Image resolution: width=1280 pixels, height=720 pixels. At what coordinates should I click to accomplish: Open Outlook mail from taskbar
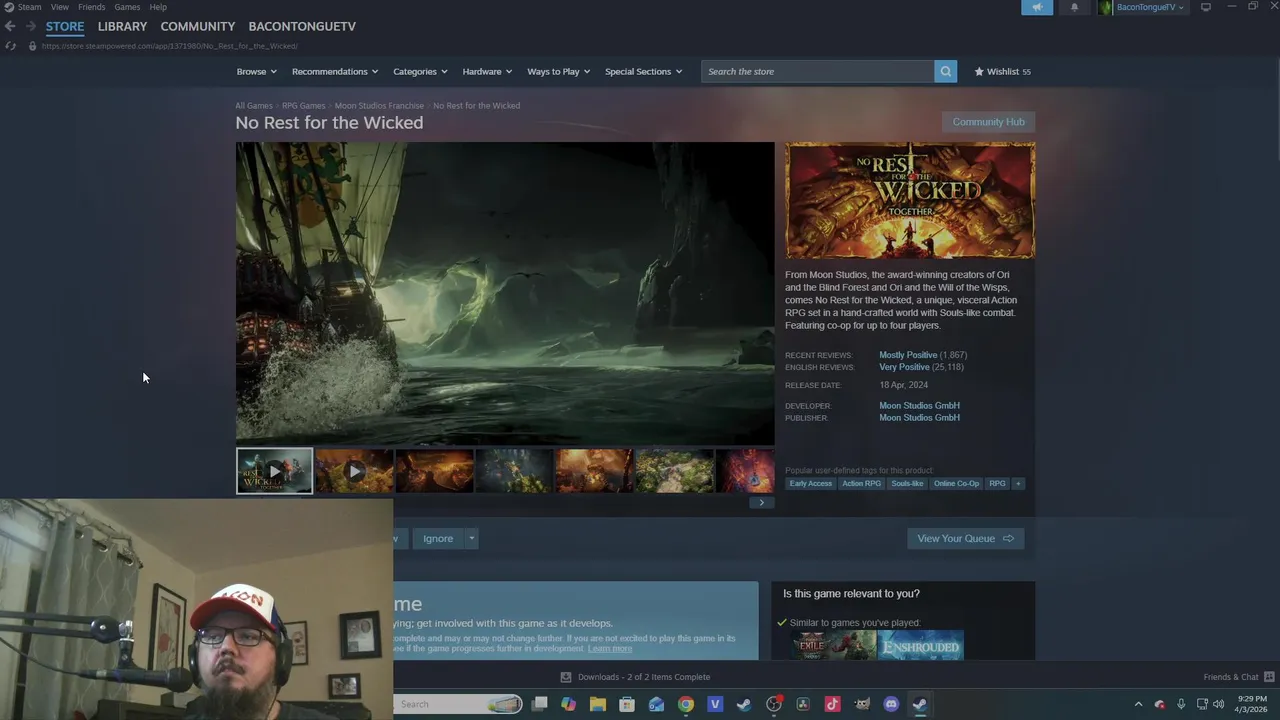(x=656, y=704)
